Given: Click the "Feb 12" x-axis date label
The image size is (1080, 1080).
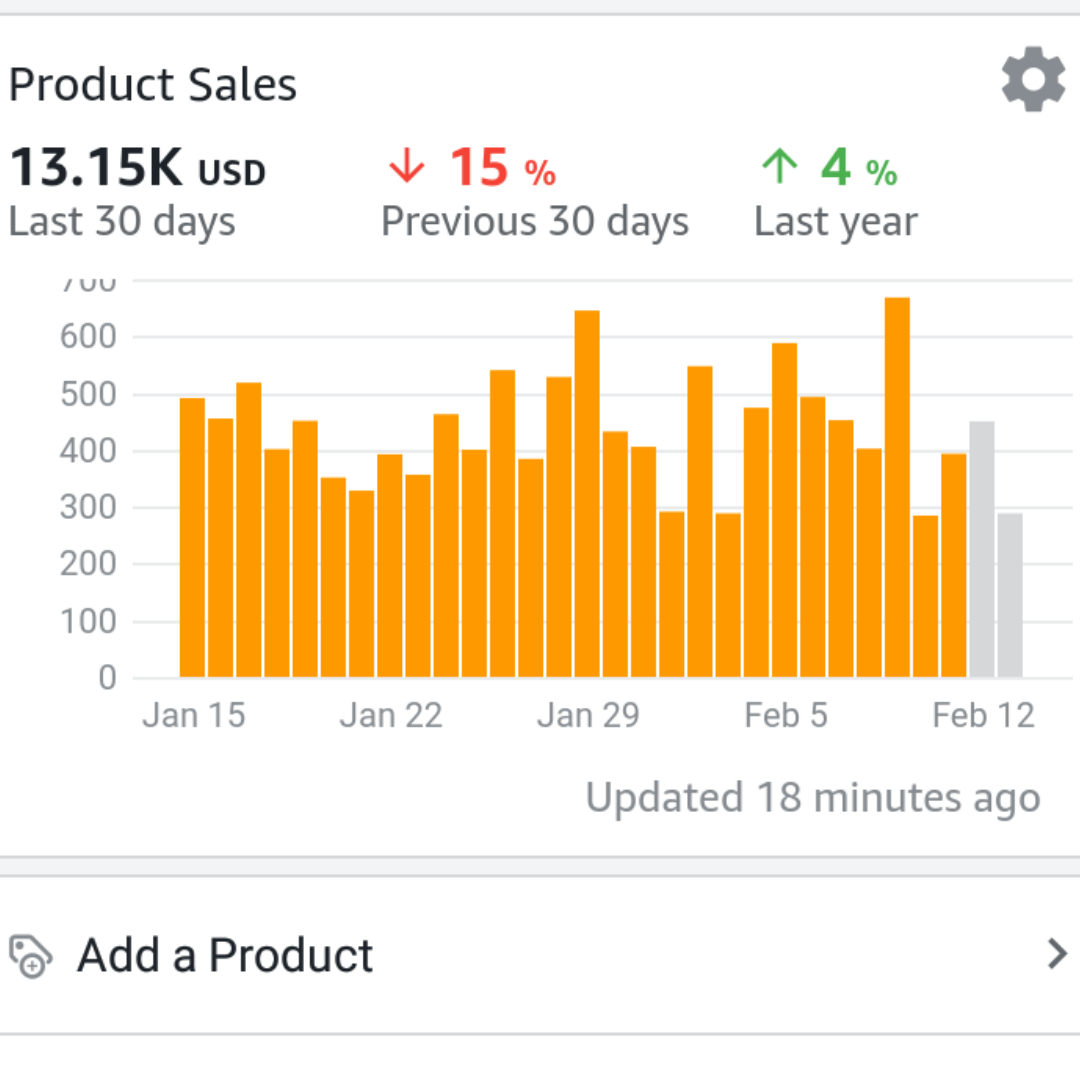Looking at the screenshot, I should point(983,716).
